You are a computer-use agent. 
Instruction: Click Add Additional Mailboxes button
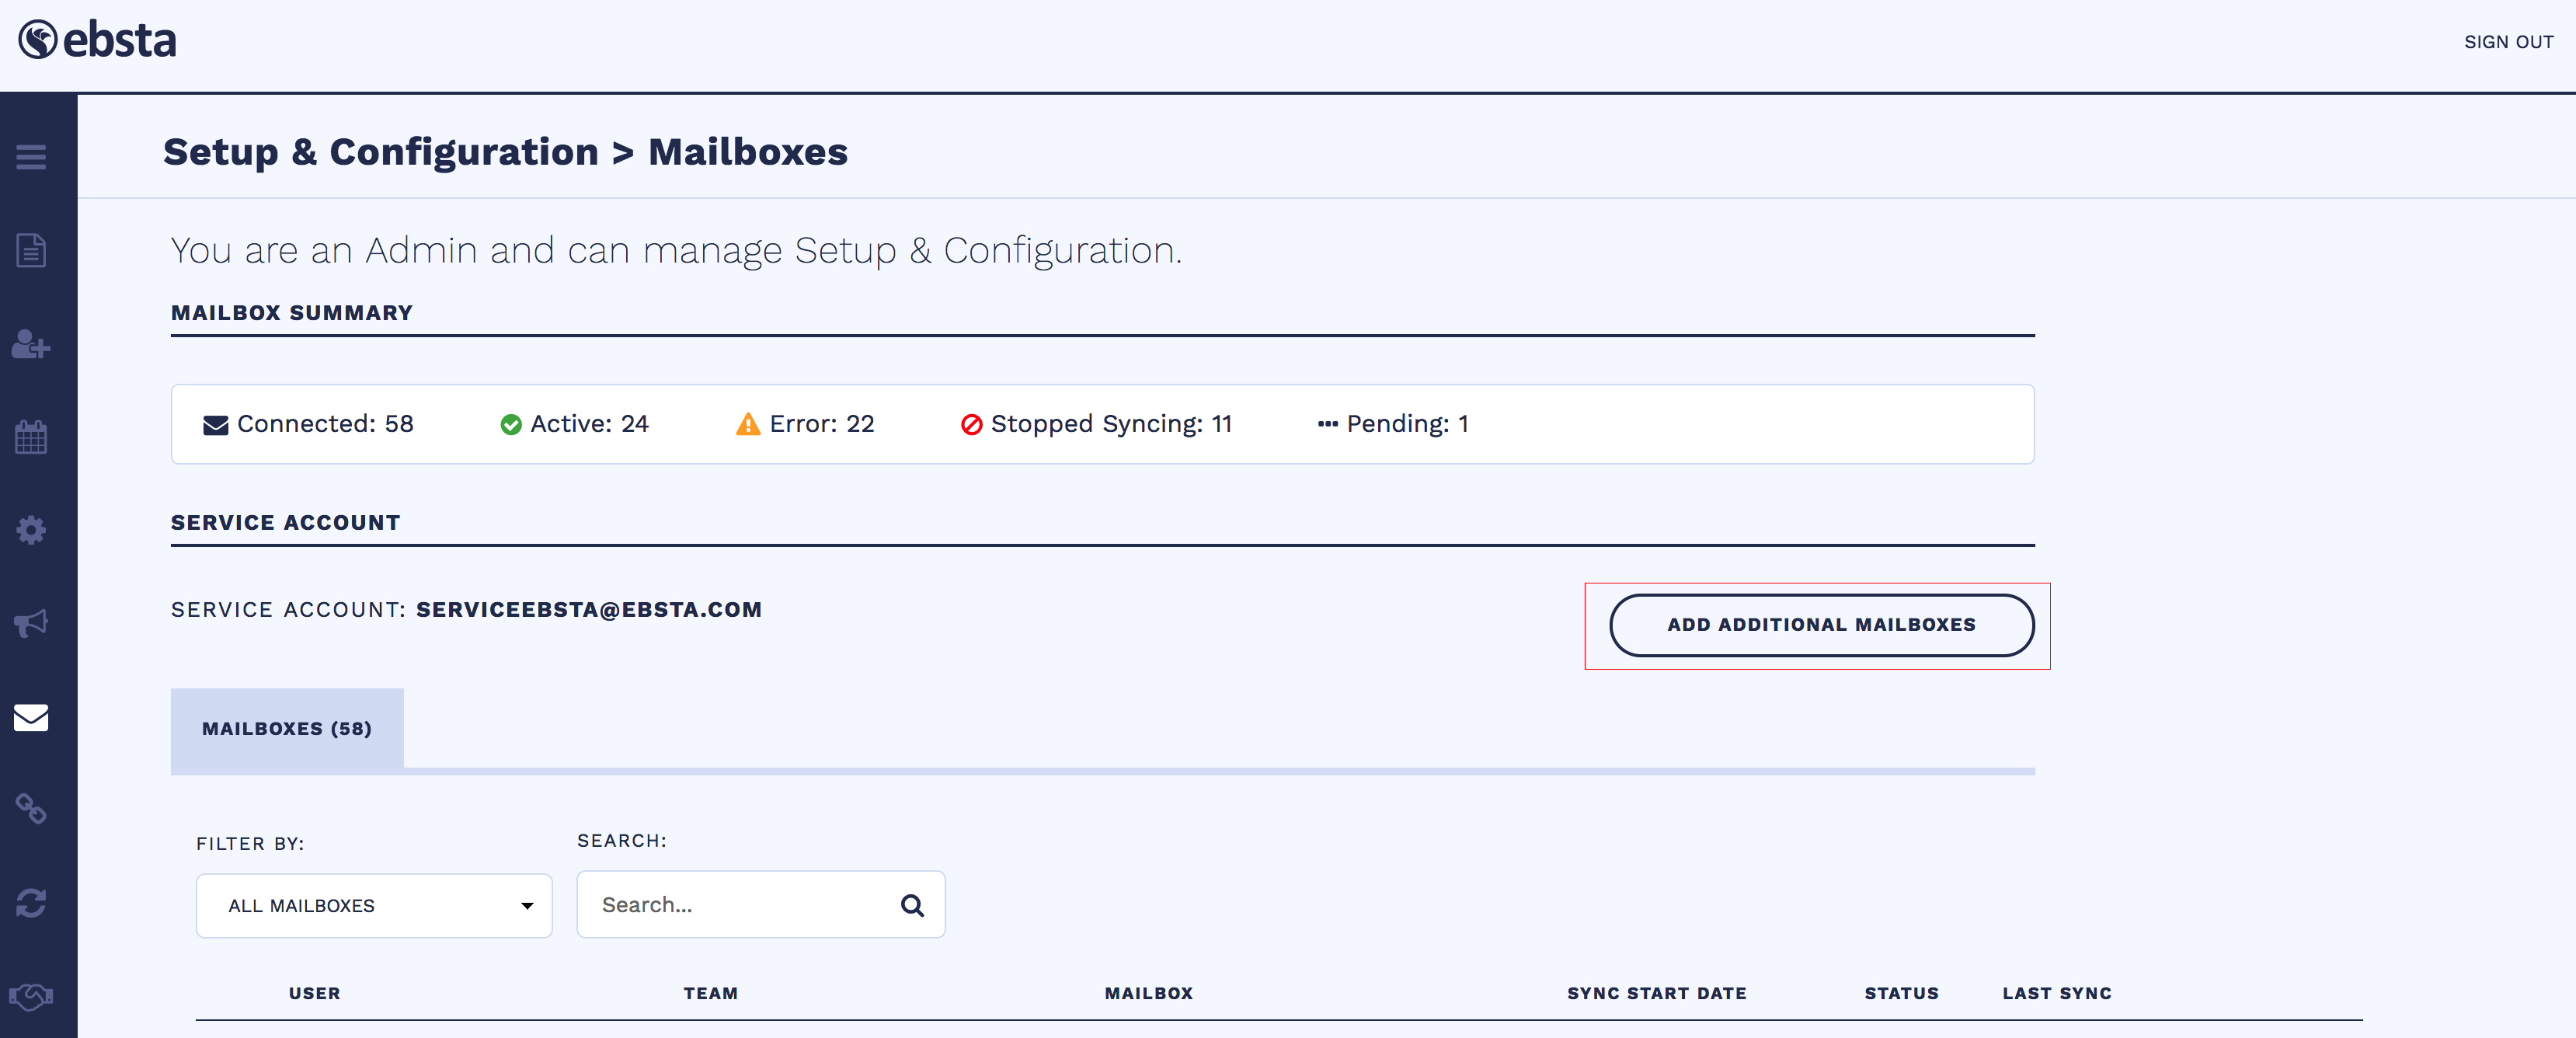(x=1821, y=625)
